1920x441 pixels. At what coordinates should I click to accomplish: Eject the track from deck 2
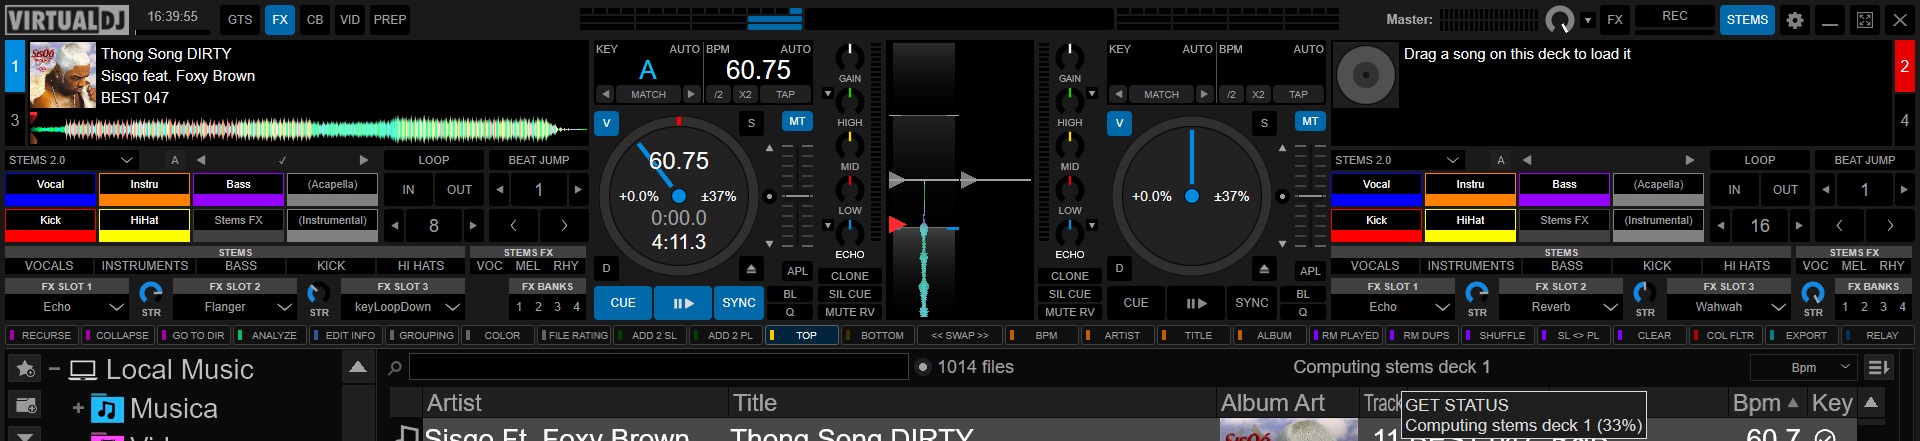click(x=1264, y=269)
